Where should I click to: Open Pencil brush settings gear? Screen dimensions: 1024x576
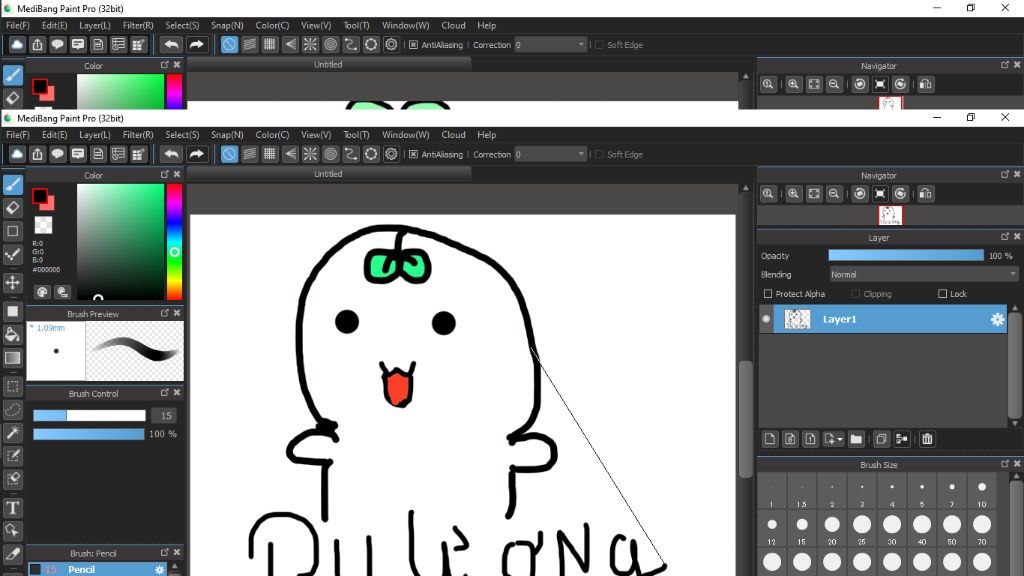(159, 569)
